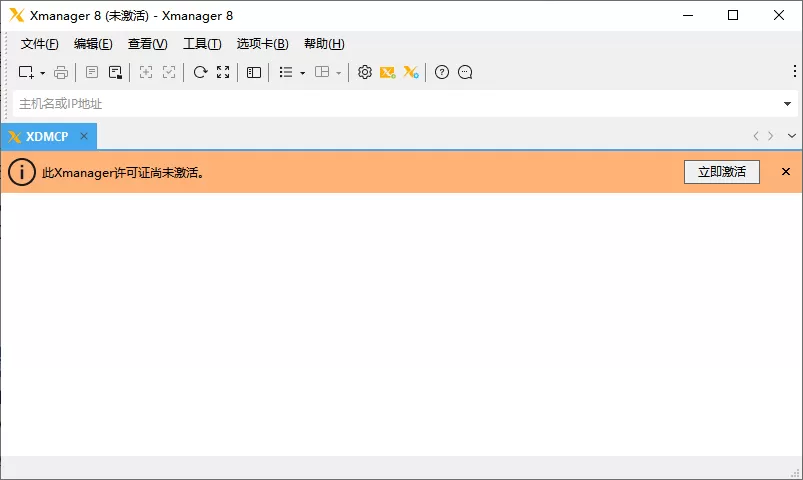Open the pane layout dropdown arrow
Screen dimensions: 803x480
(x=339, y=73)
